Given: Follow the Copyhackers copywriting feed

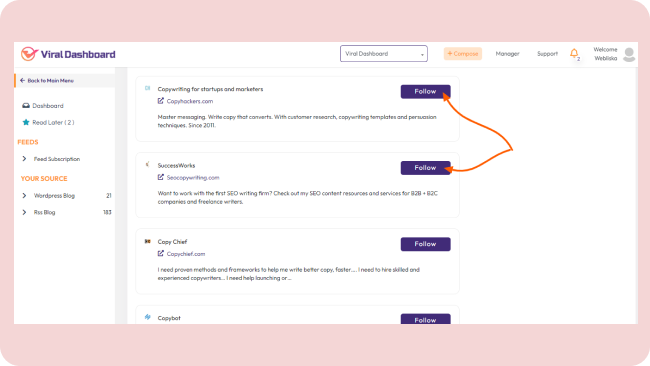Looking at the screenshot, I should (425, 92).
